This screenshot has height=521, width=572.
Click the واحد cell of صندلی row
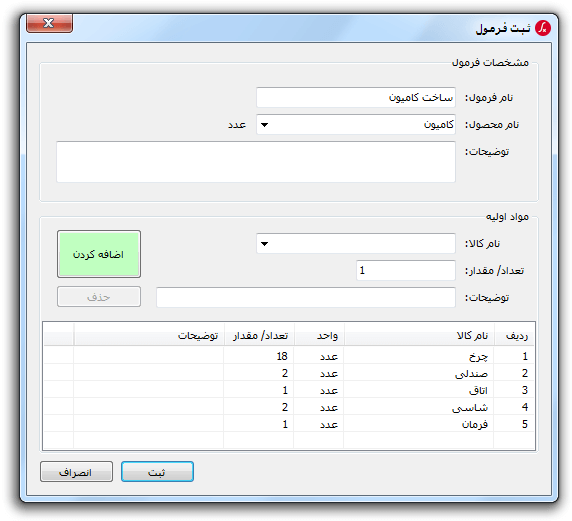[x=318, y=373]
